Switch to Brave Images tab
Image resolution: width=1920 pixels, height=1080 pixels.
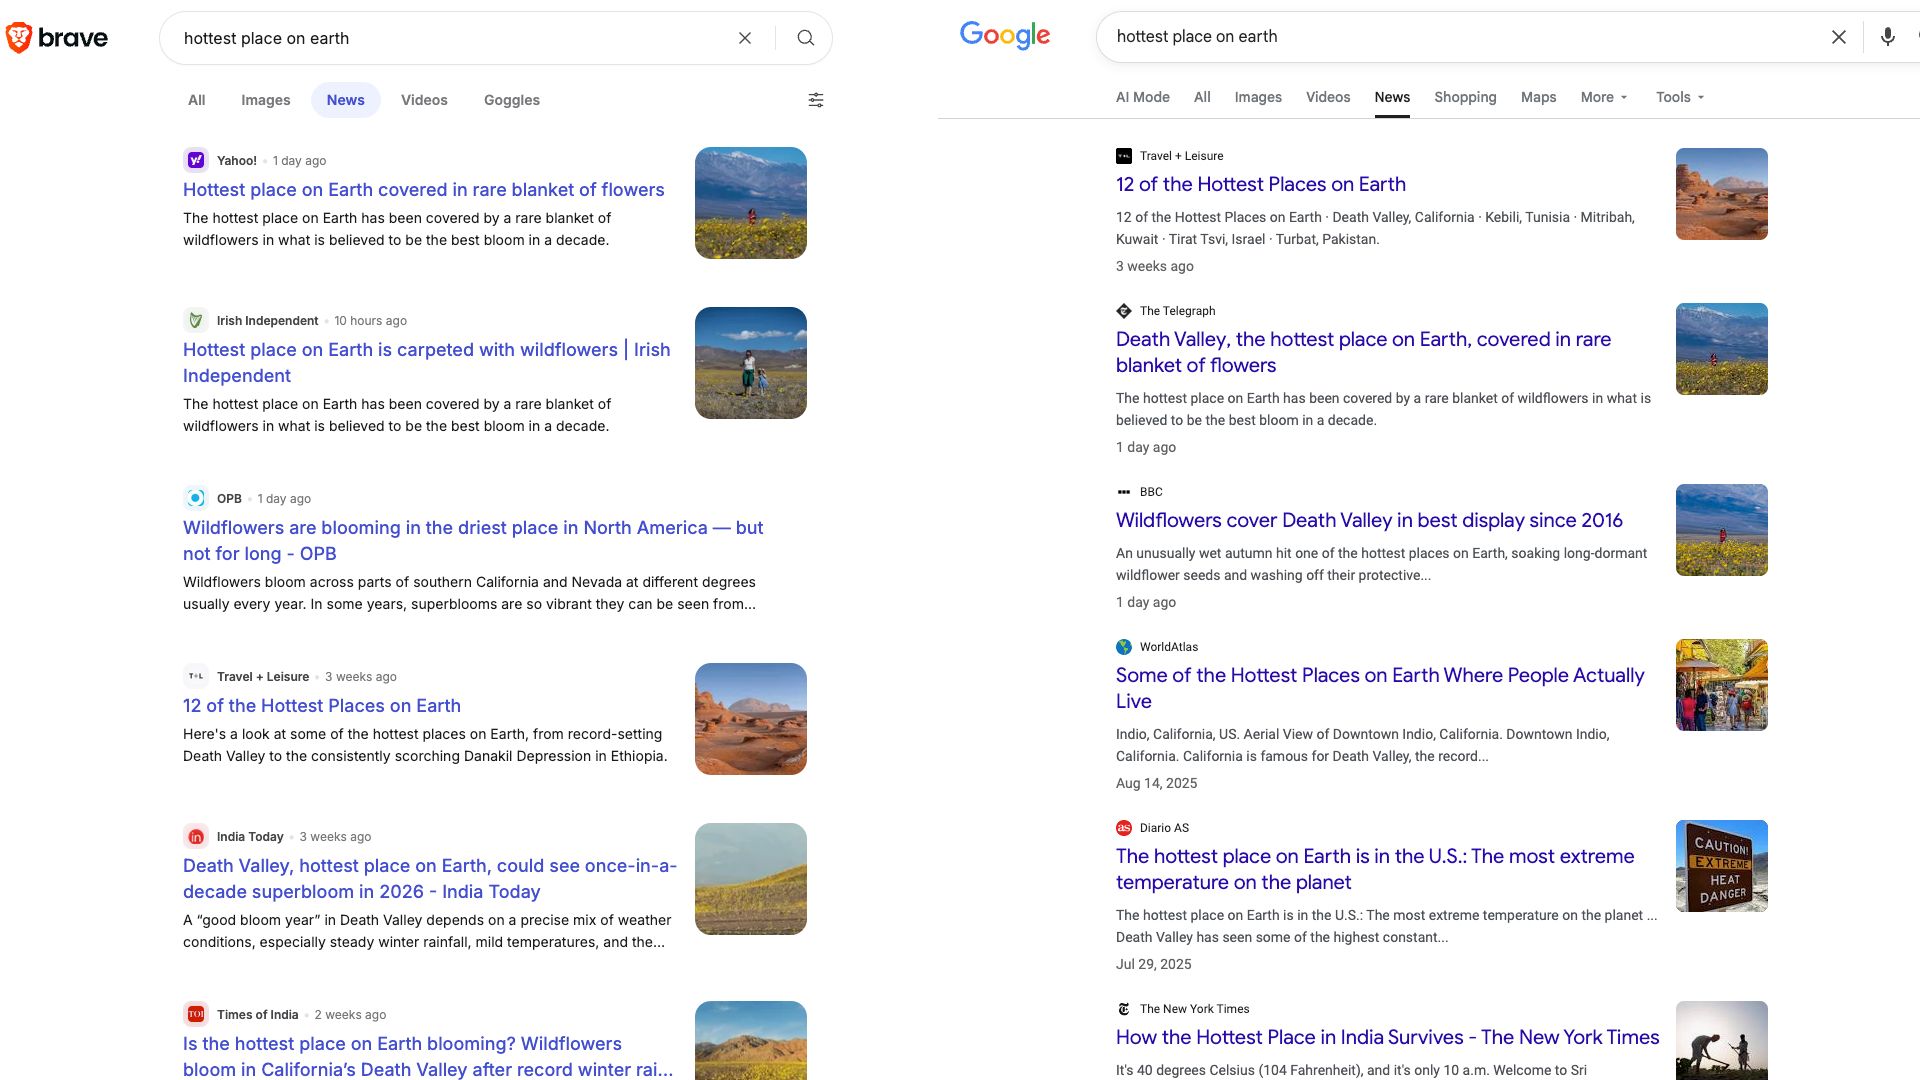pos(266,100)
